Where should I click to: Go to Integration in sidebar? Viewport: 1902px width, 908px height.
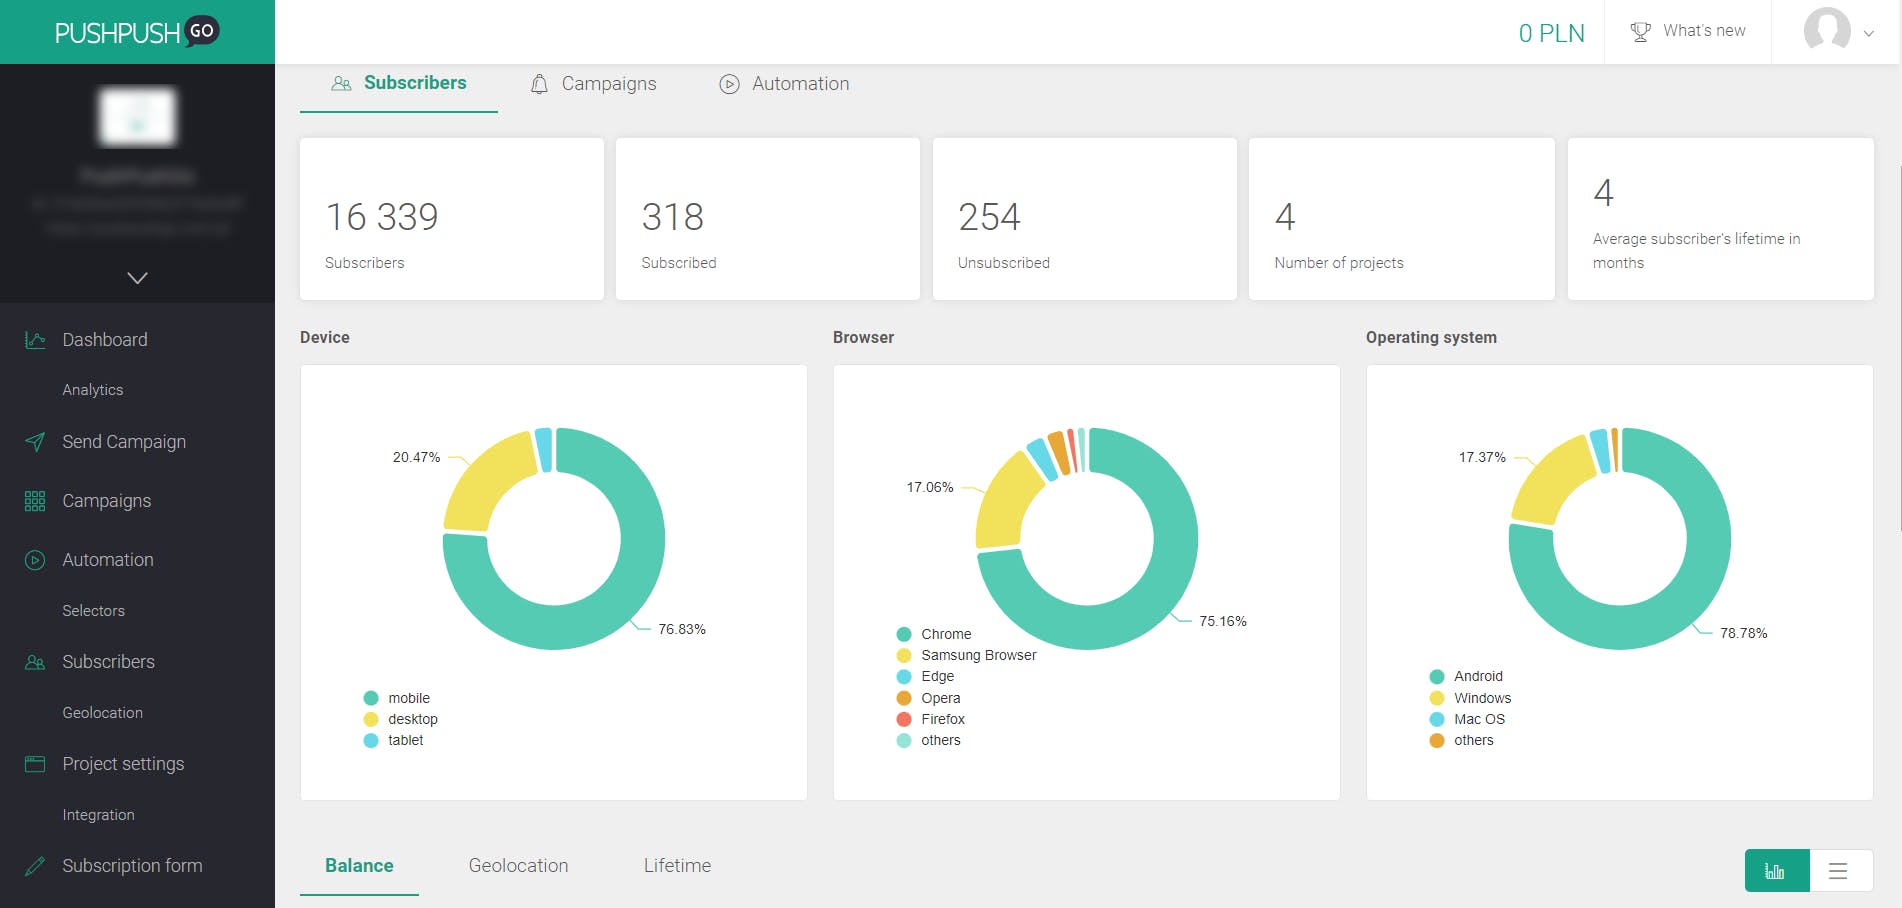(98, 815)
